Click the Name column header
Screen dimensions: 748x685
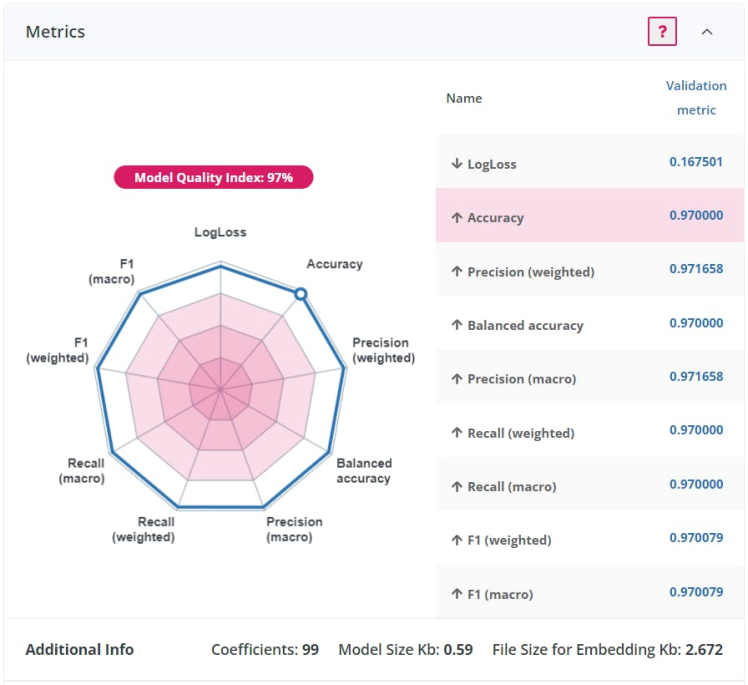(464, 98)
